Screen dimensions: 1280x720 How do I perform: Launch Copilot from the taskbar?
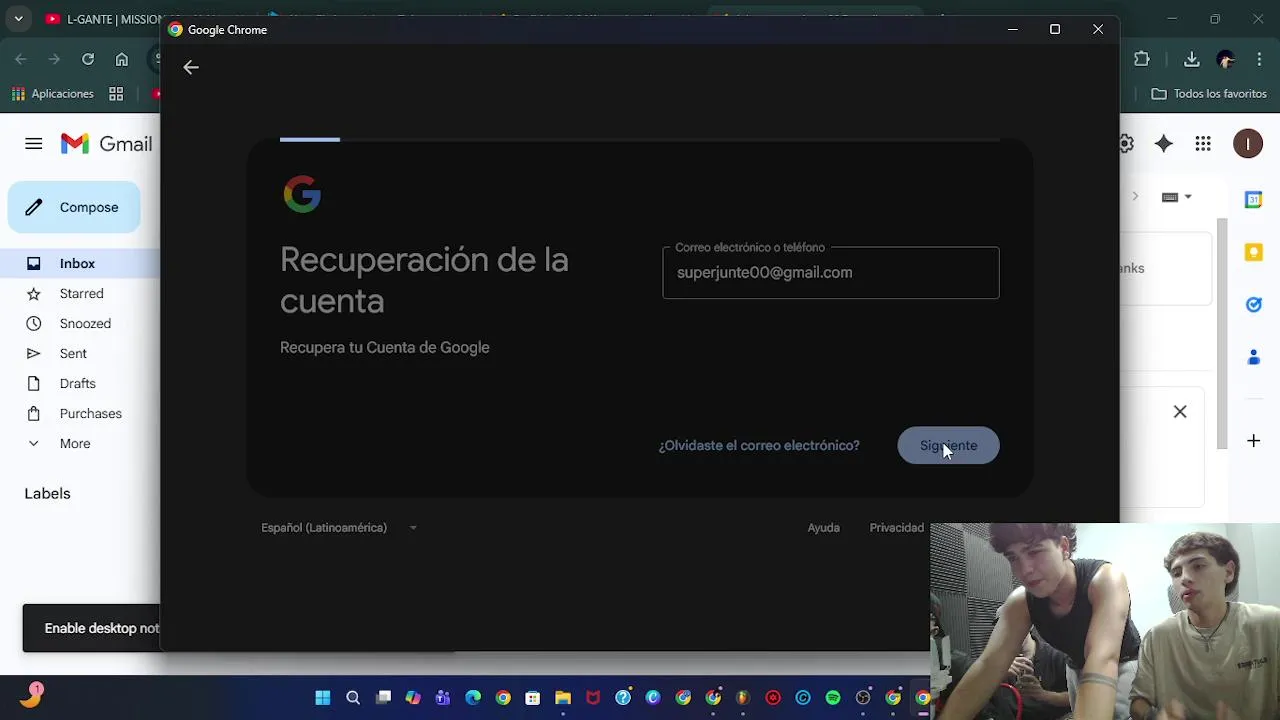click(x=413, y=698)
